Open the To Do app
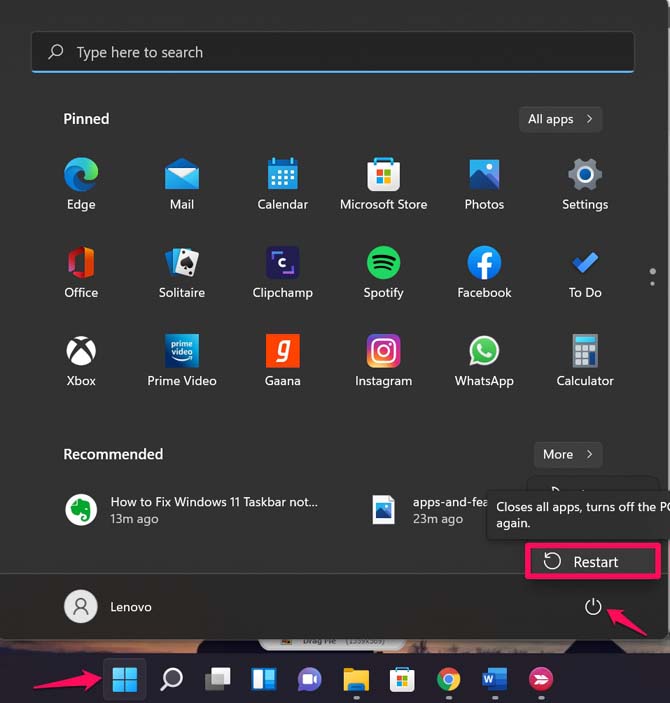 (585, 272)
